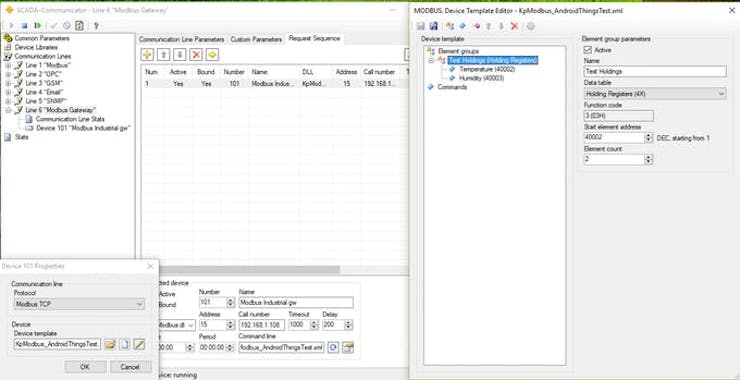
Task: Click the blue reset icon beside Command line
Action: [334, 348]
